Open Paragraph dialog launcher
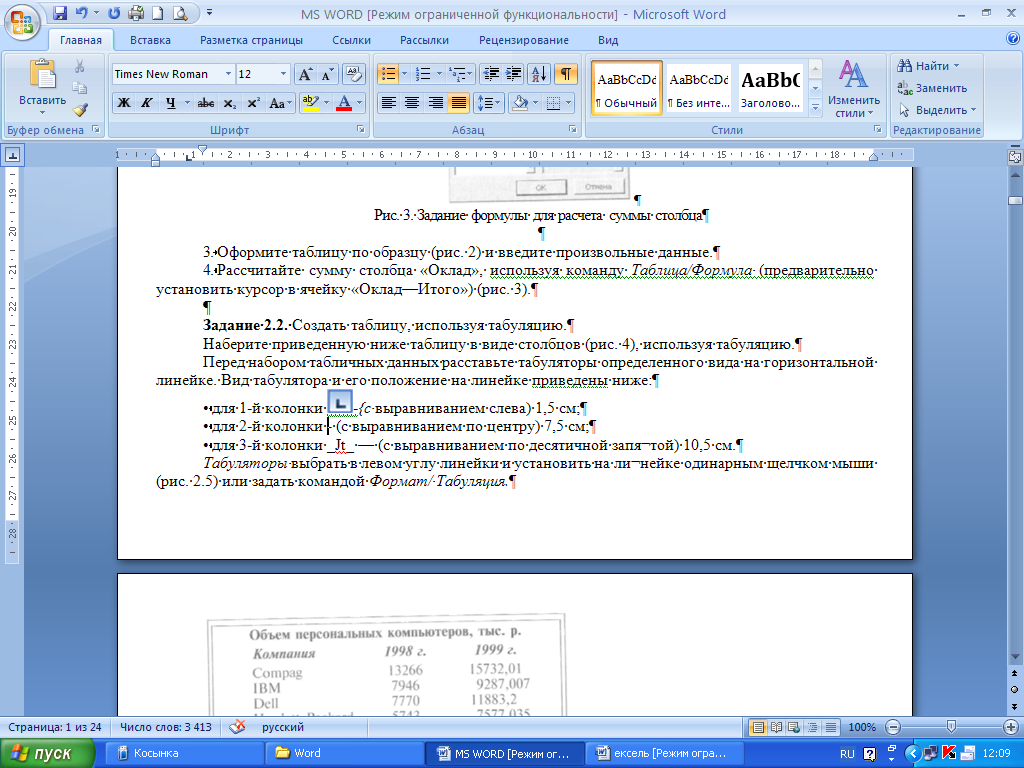Screen dimensions: 1024x768 point(573,129)
